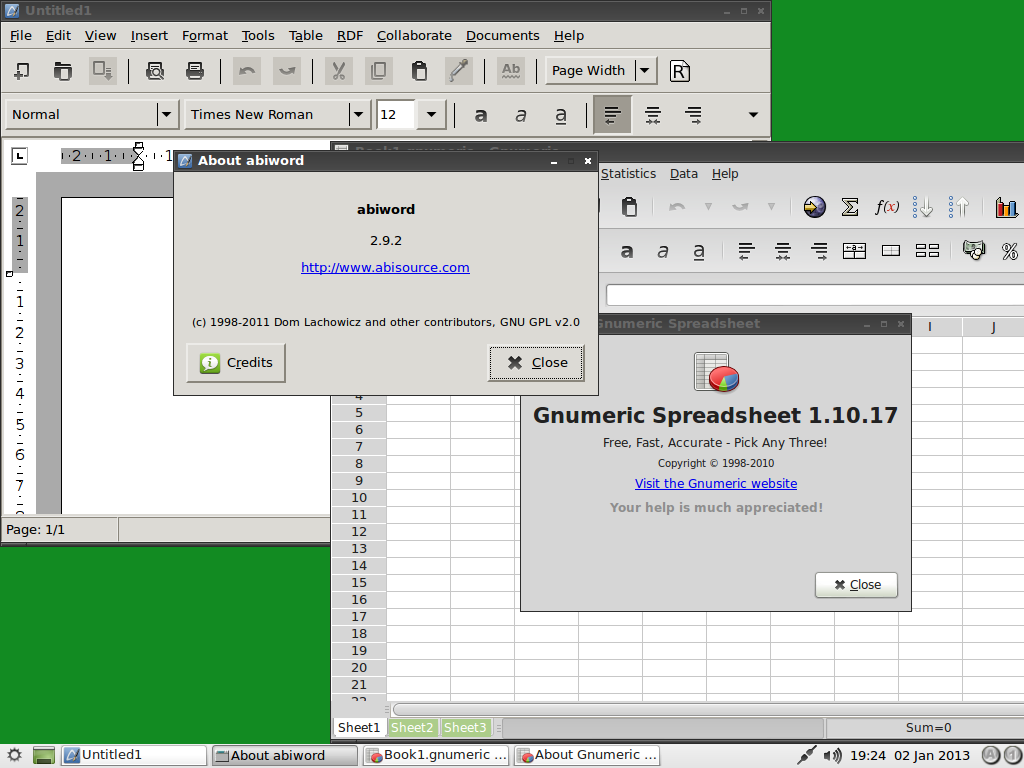1024x768 pixels.
Task: Click the f(x) function icon in Gnumeric
Action: pyautogui.click(x=887, y=207)
